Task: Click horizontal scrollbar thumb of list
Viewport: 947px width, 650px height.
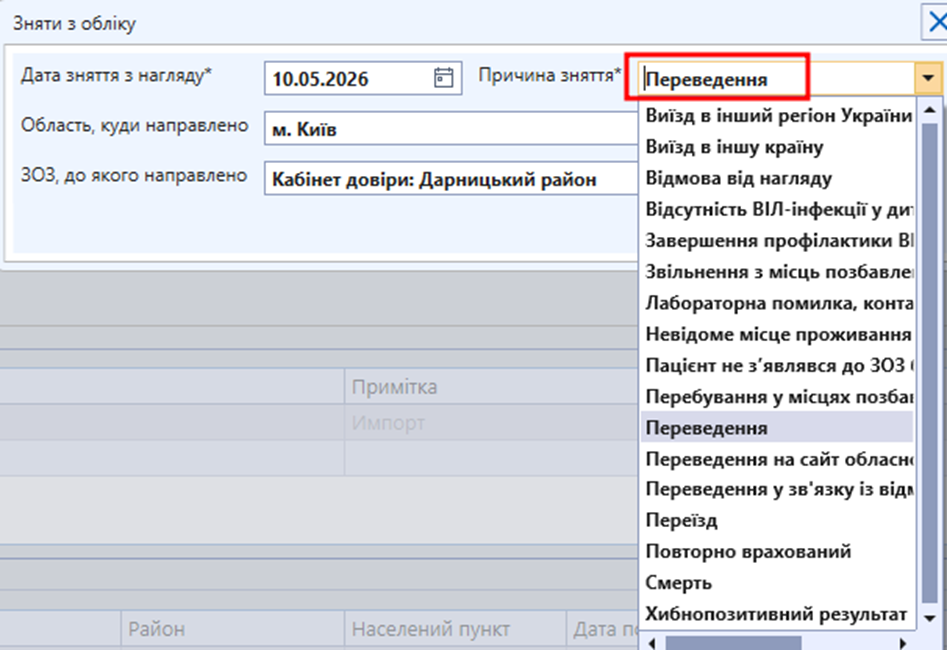Action: (733, 643)
